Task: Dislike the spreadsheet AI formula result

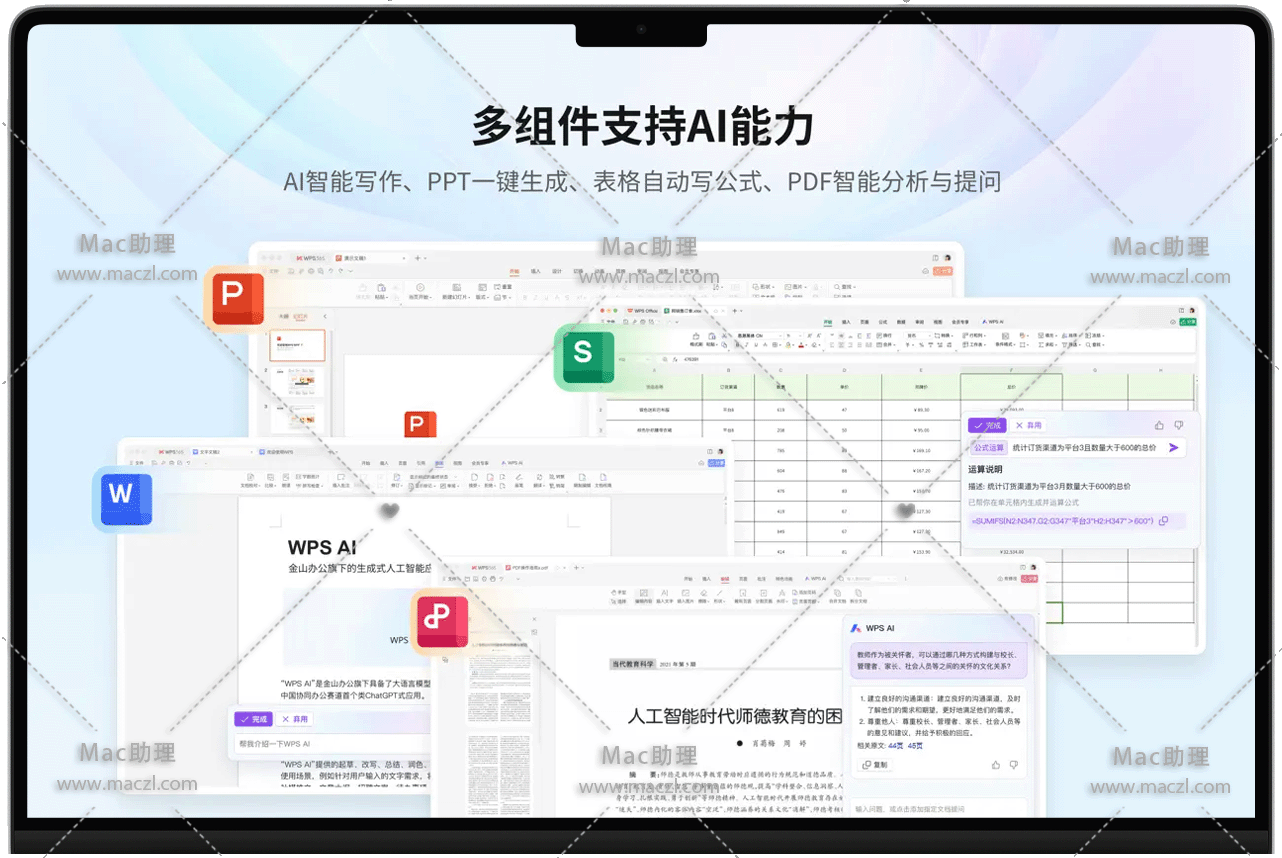Action: pos(1179,425)
